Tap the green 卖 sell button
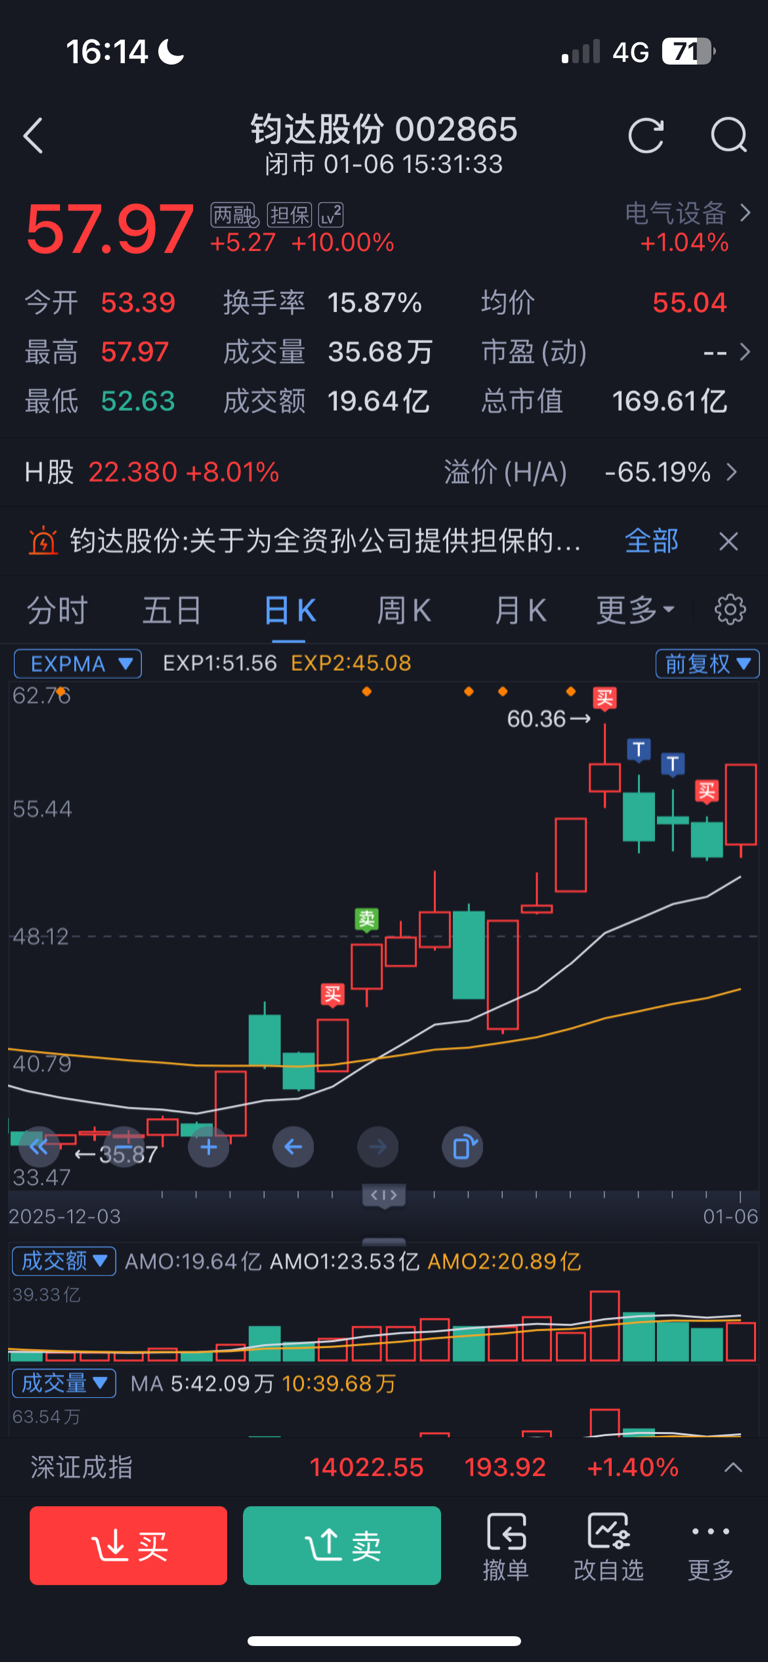Image resolution: width=768 pixels, height=1663 pixels. [x=342, y=1546]
